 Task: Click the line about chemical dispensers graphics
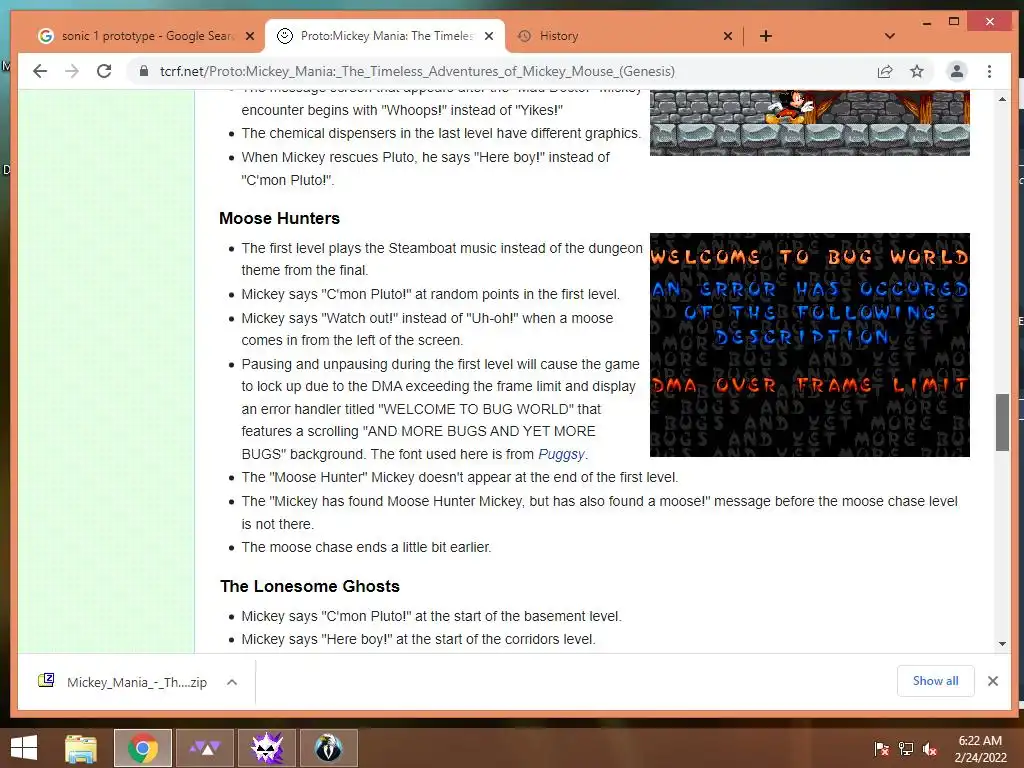441,133
